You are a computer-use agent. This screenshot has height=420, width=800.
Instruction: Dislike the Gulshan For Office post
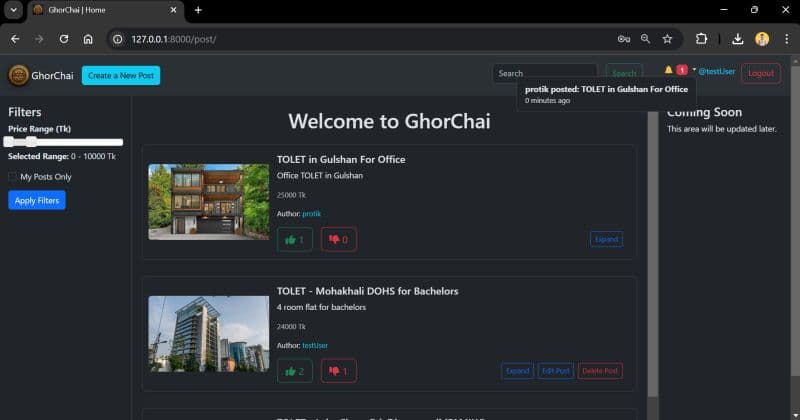click(x=339, y=239)
